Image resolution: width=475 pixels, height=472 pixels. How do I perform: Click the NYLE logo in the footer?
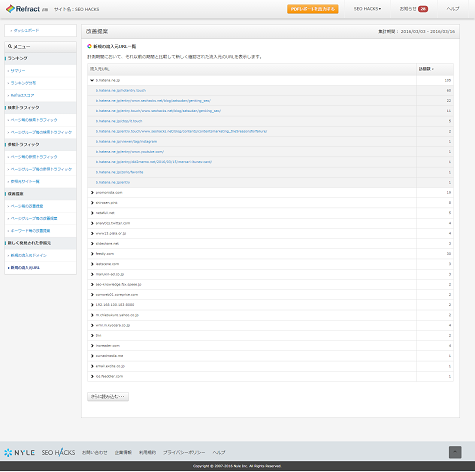(19, 452)
